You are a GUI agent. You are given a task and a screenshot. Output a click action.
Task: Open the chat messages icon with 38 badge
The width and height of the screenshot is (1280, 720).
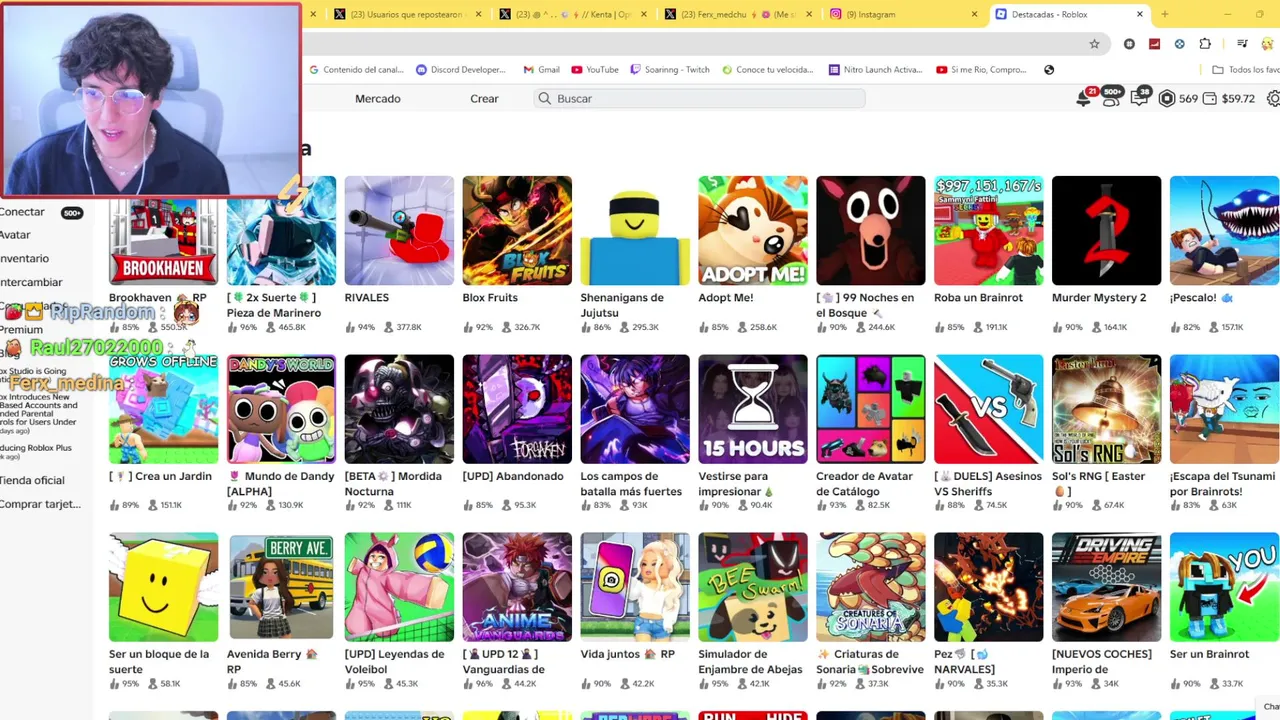(1139, 98)
